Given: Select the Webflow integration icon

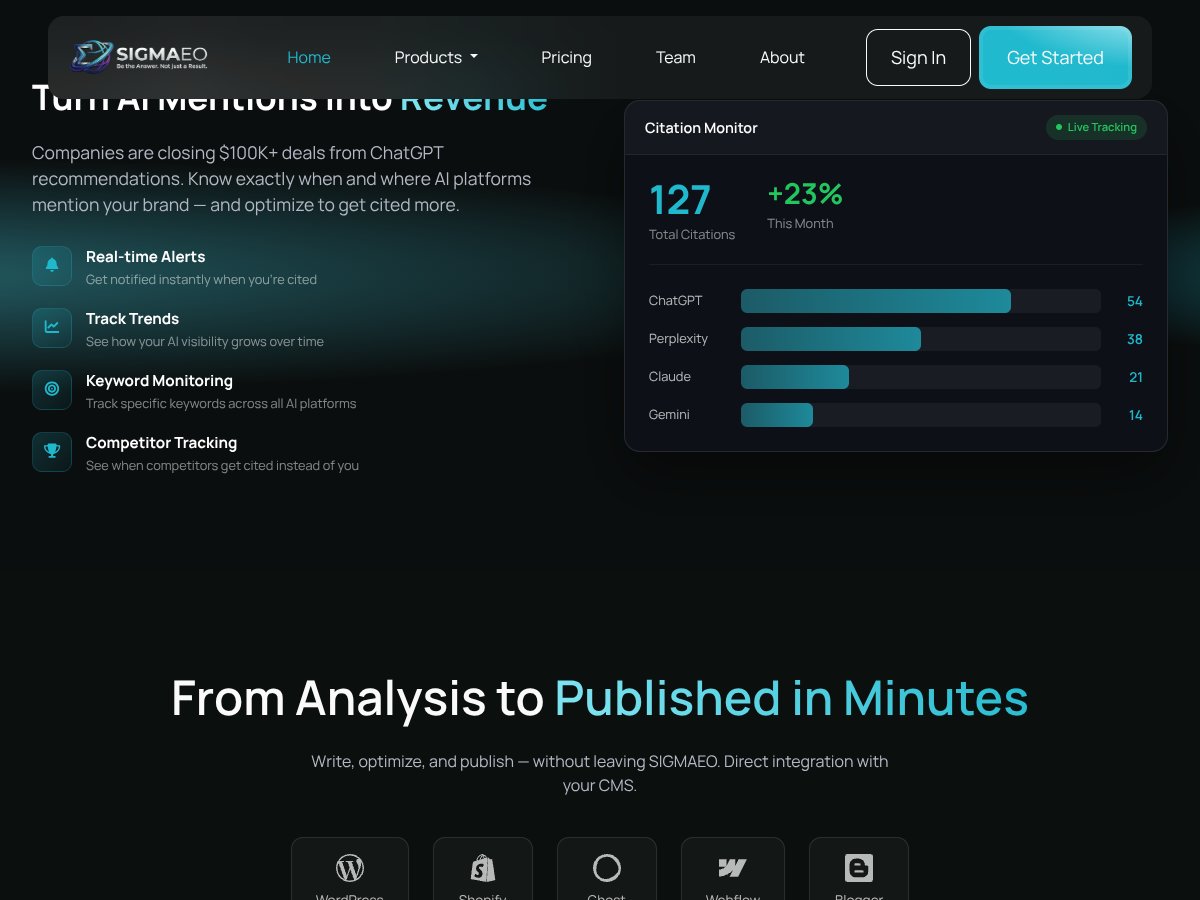Looking at the screenshot, I should pos(733,868).
